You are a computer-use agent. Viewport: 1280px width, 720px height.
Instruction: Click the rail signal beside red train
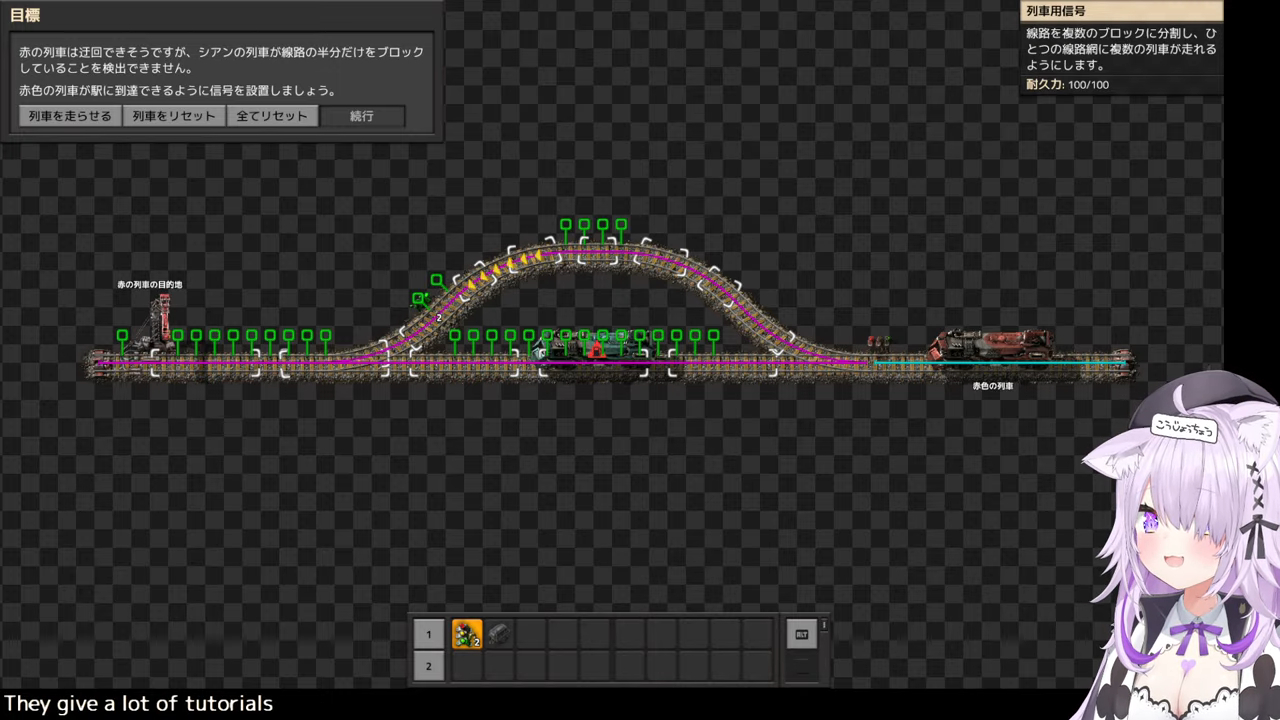click(x=878, y=342)
